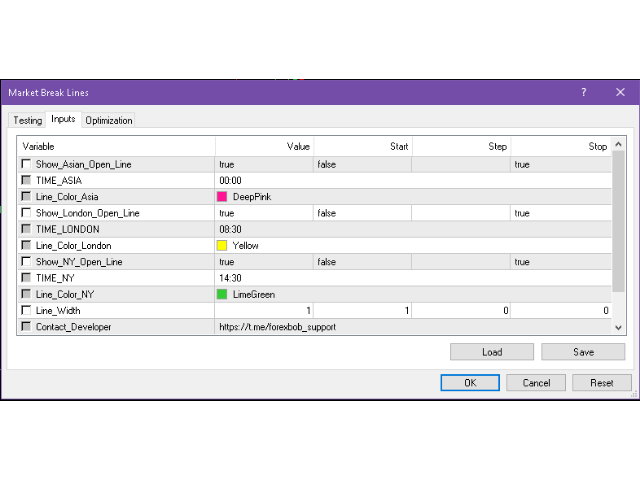This screenshot has height=480, width=640.
Task: Click the LimeGreen color swatch
Action: (x=222, y=294)
